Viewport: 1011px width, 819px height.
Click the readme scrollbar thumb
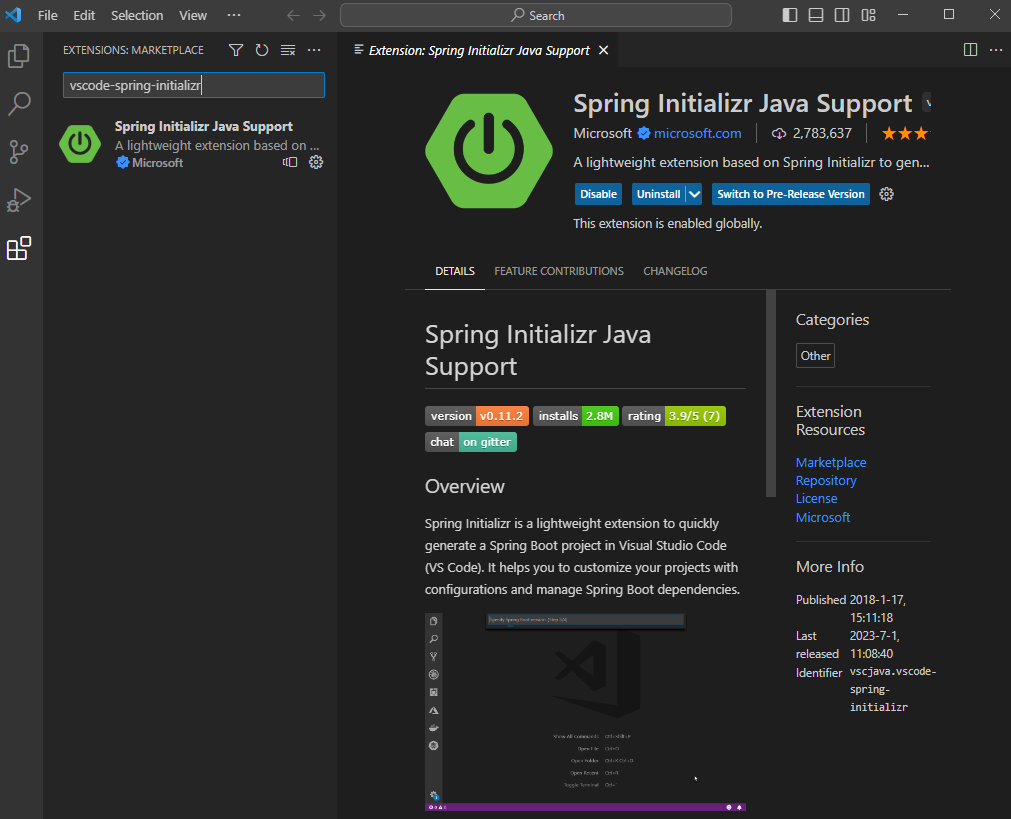coord(771,393)
